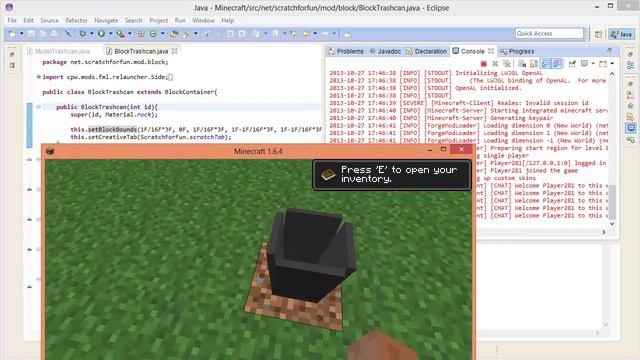Launch Debug with the bug icon
Screen dimensions: 640x360
82,34
